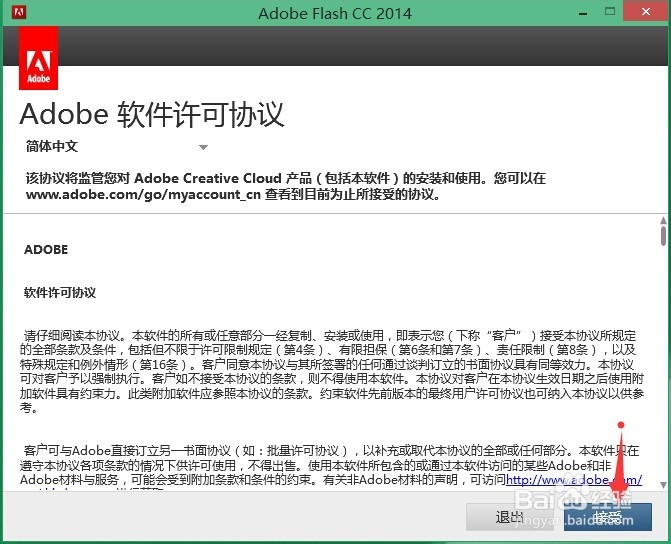The image size is (671, 544).
Task: Click the 接受 (Accept) button
Action: (x=608, y=517)
